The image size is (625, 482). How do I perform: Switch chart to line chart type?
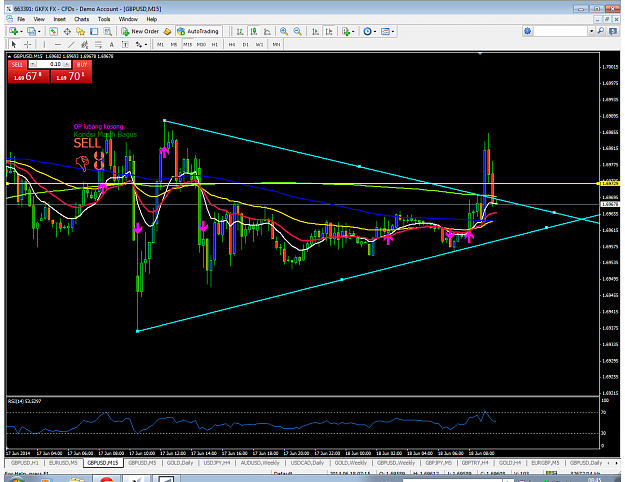pyautogui.click(x=267, y=31)
